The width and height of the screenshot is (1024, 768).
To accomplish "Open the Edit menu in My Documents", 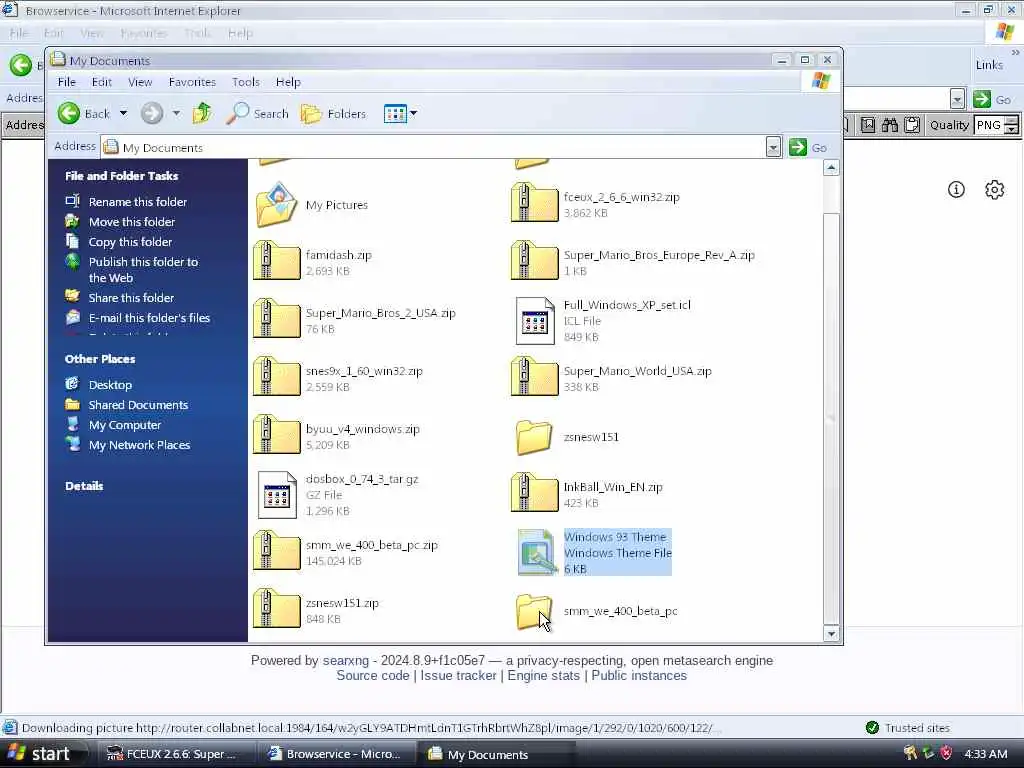I will pyautogui.click(x=101, y=82).
